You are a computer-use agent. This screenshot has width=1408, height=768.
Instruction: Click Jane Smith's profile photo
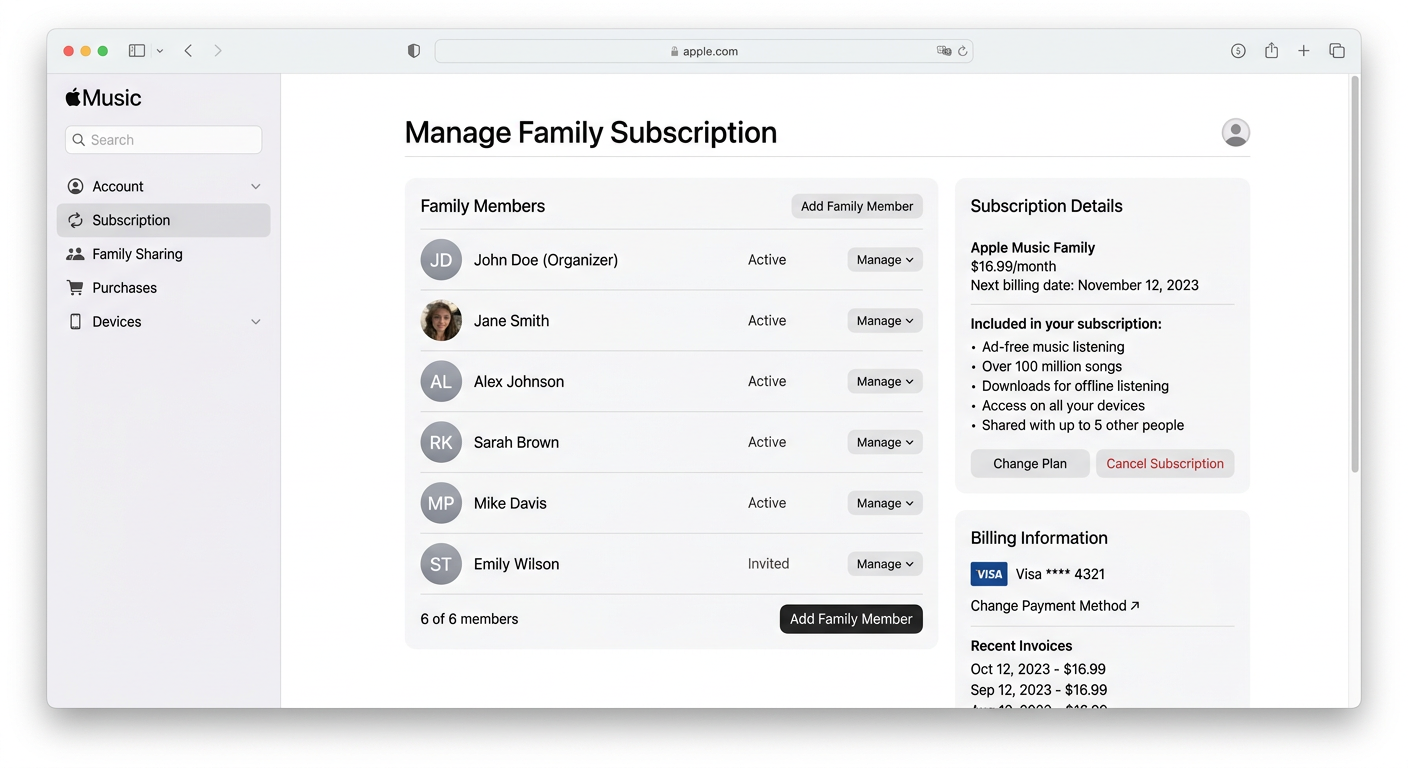click(x=441, y=321)
